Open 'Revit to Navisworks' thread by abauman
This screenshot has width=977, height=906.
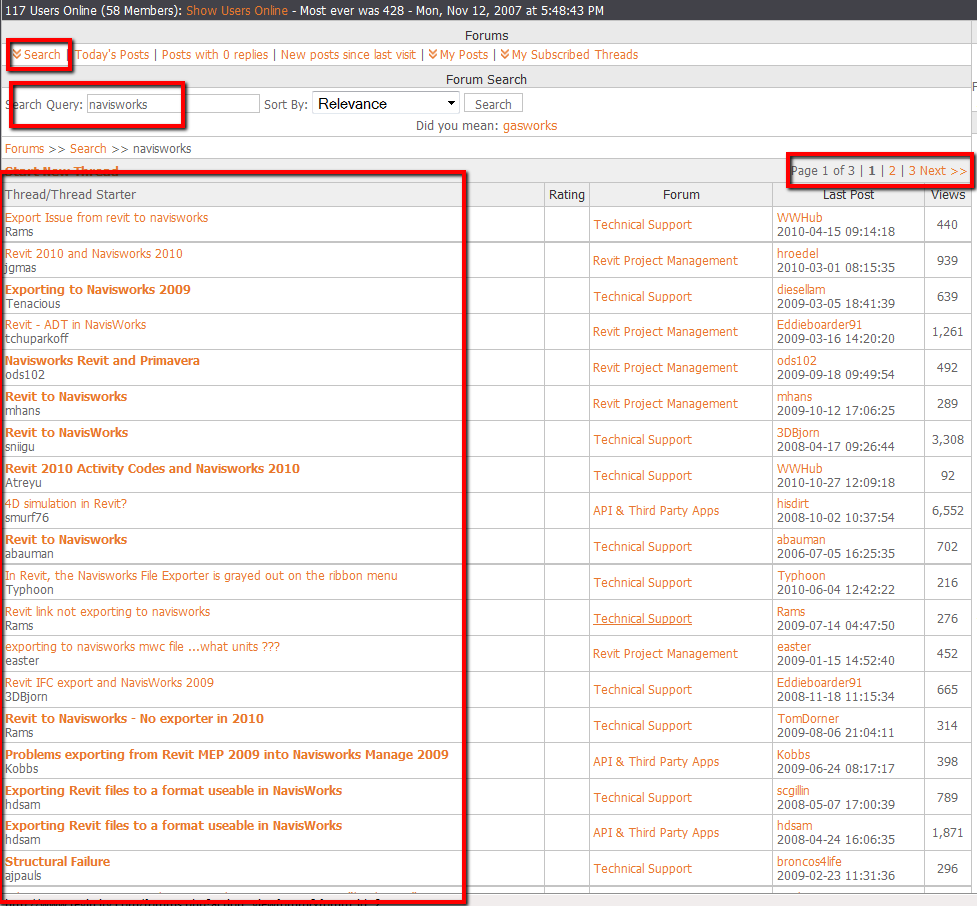click(66, 540)
